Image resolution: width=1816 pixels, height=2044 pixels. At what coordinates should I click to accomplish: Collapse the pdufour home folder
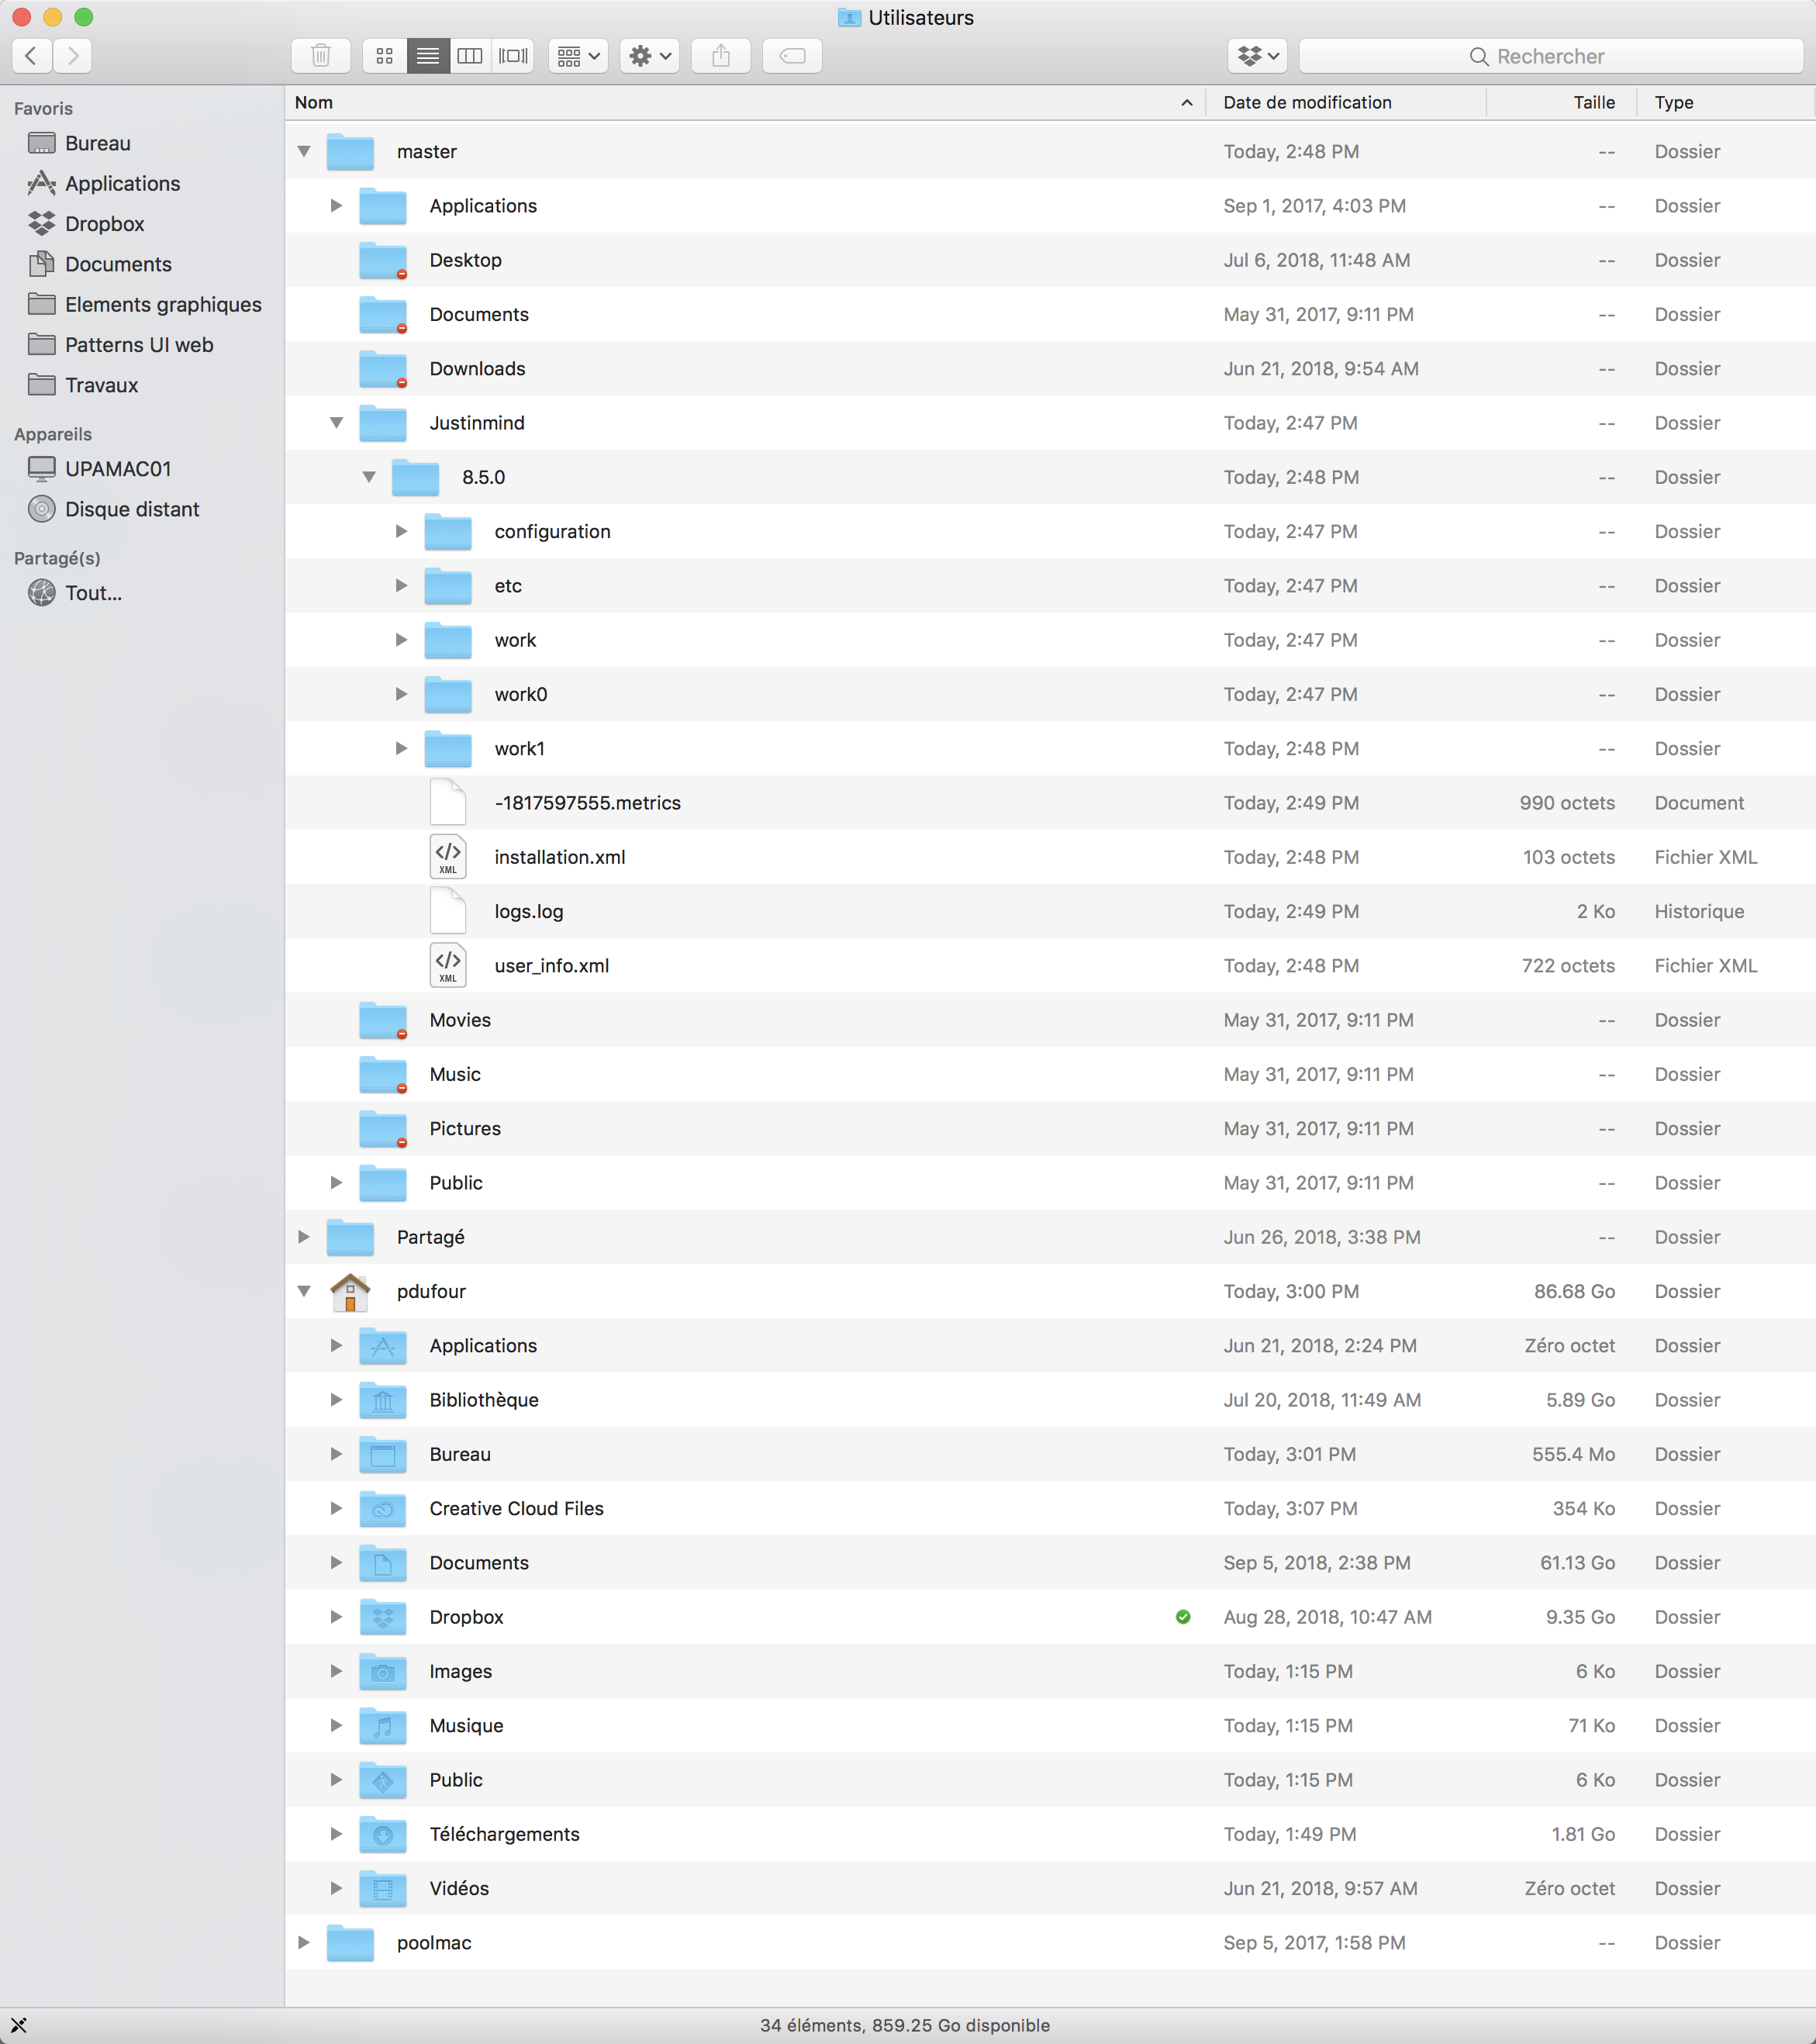point(304,1291)
